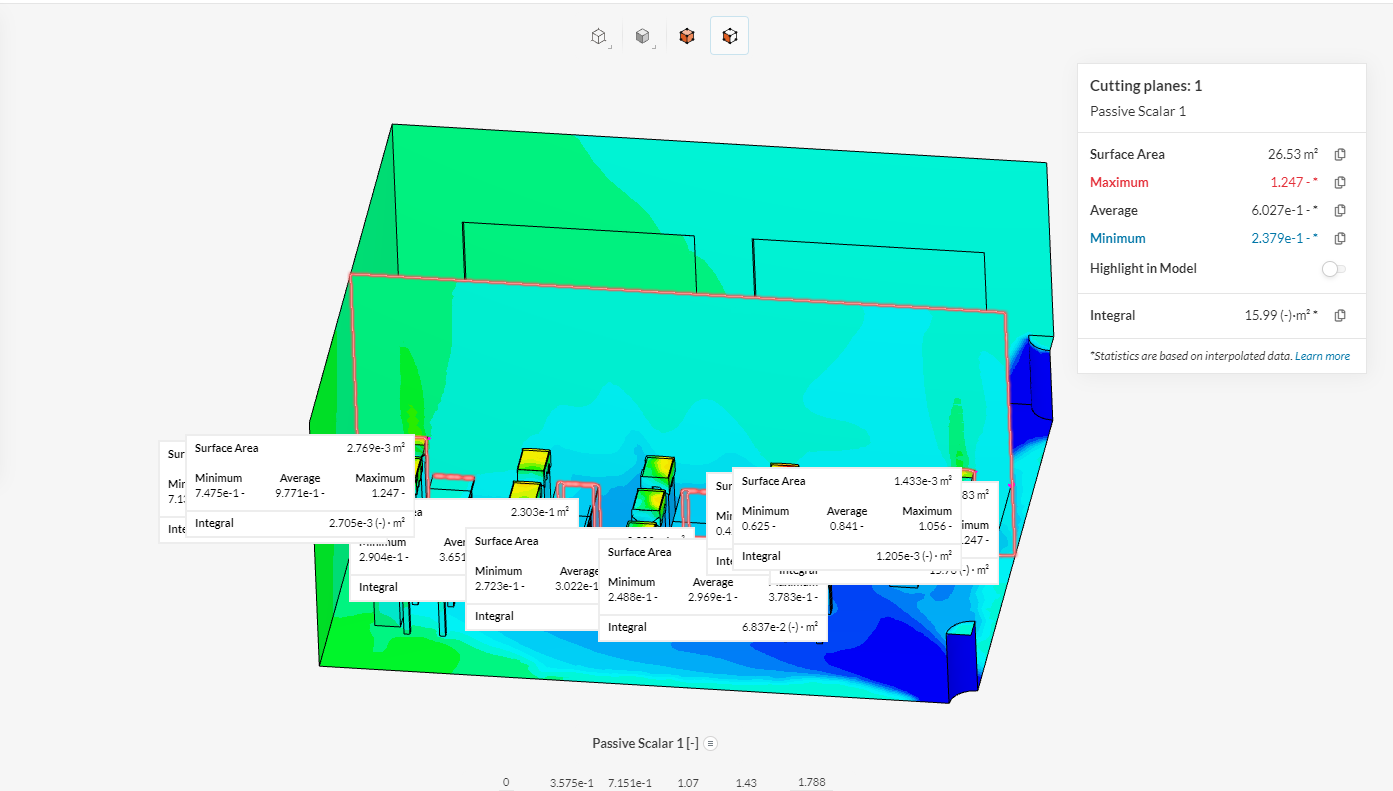This screenshot has height=791, width=1393.
Task: Copy the Average value 6.027e-1
Action: [1340, 210]
